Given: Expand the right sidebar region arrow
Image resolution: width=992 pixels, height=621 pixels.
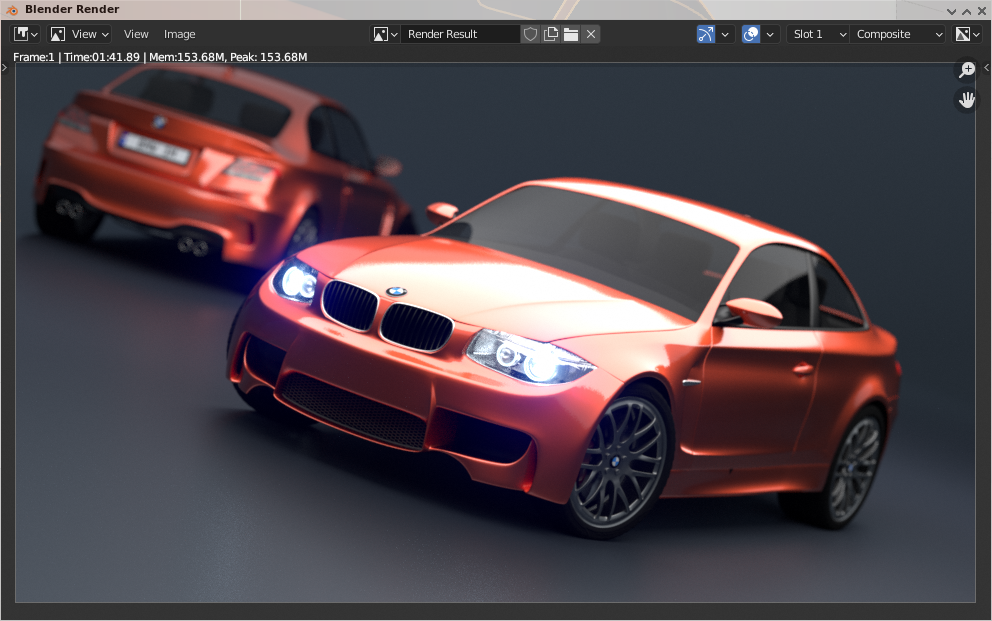Looking at the screenshot, I should (x=986, y=67).
